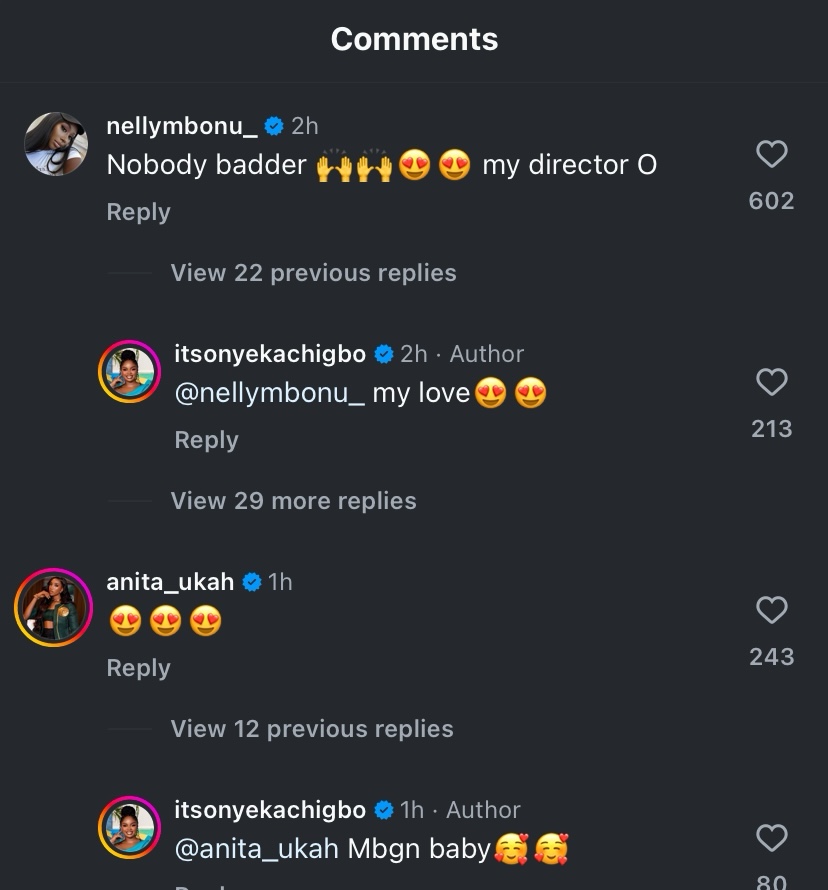This screenshot has height=890, width=828.
Task: Like nellymbonu_'s "Nobody badder" comment
Action: coord(771,154)
